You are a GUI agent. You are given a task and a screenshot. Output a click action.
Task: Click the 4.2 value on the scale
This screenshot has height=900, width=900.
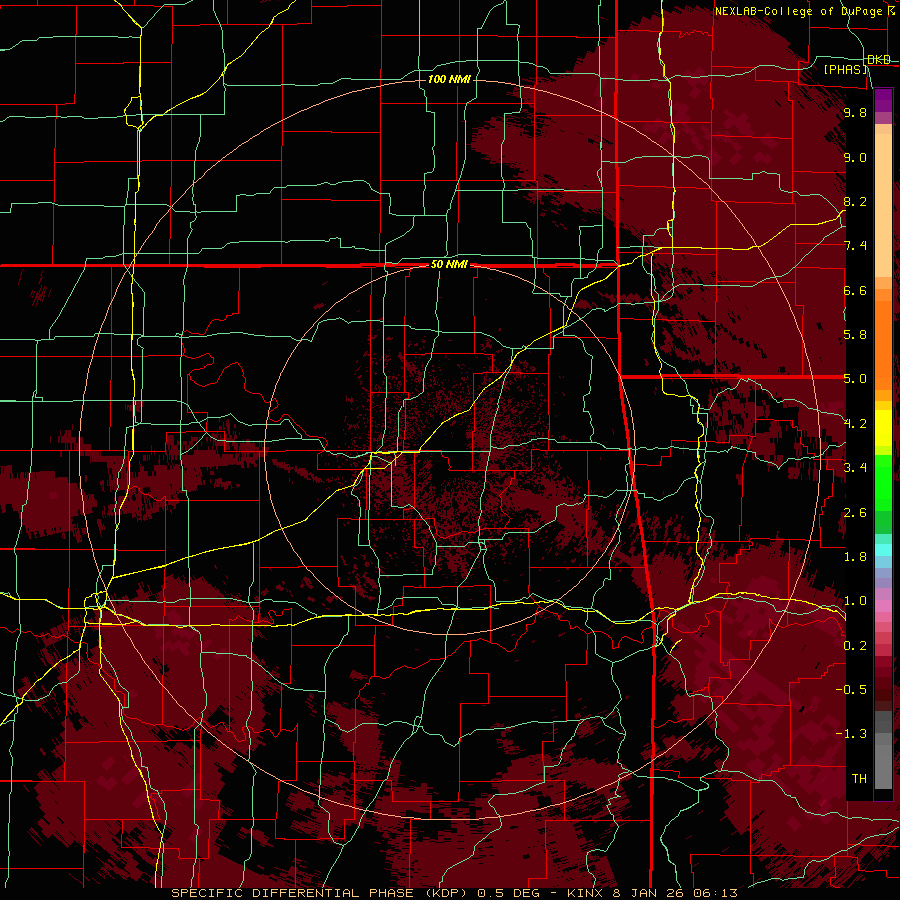[x=855, y=424]
